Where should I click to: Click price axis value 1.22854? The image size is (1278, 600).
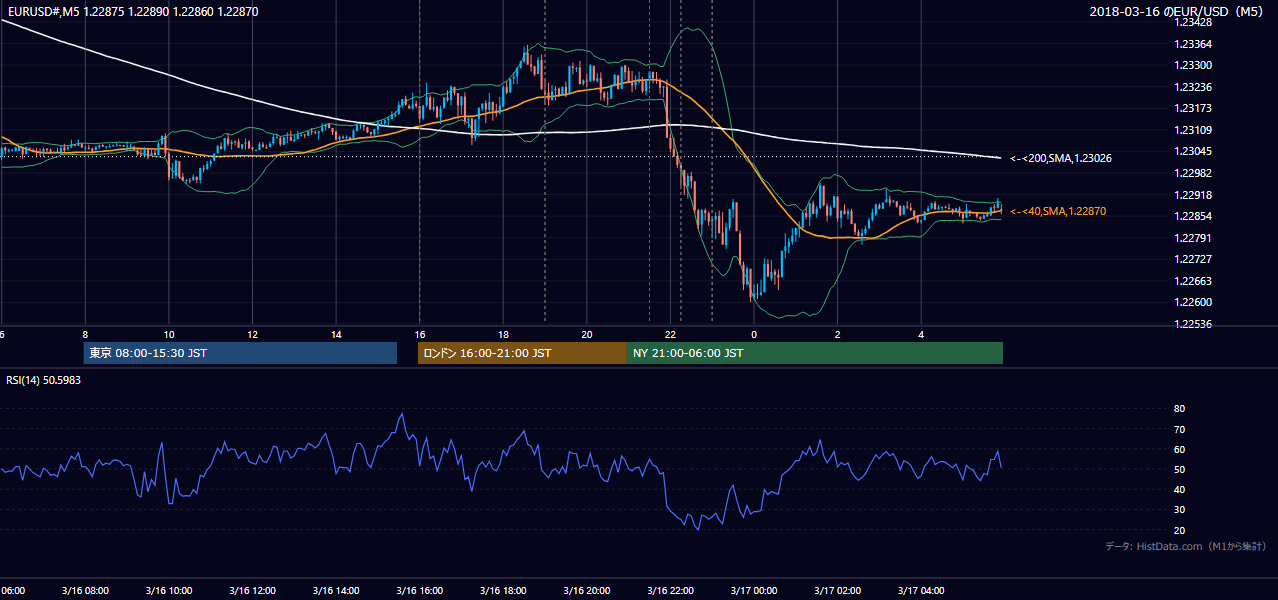1194,216
